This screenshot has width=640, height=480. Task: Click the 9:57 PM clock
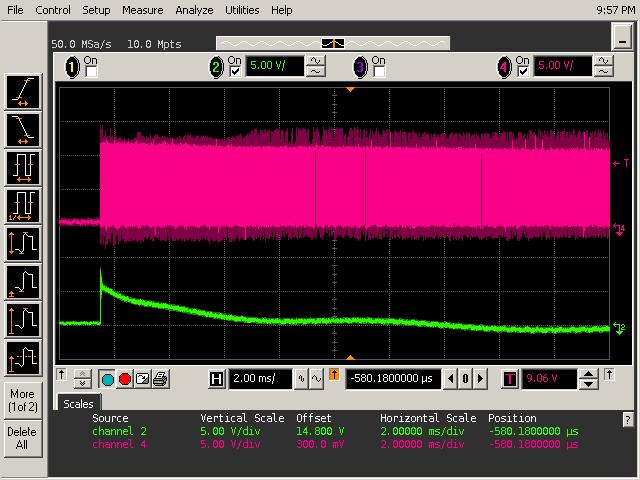pos(615,10)
